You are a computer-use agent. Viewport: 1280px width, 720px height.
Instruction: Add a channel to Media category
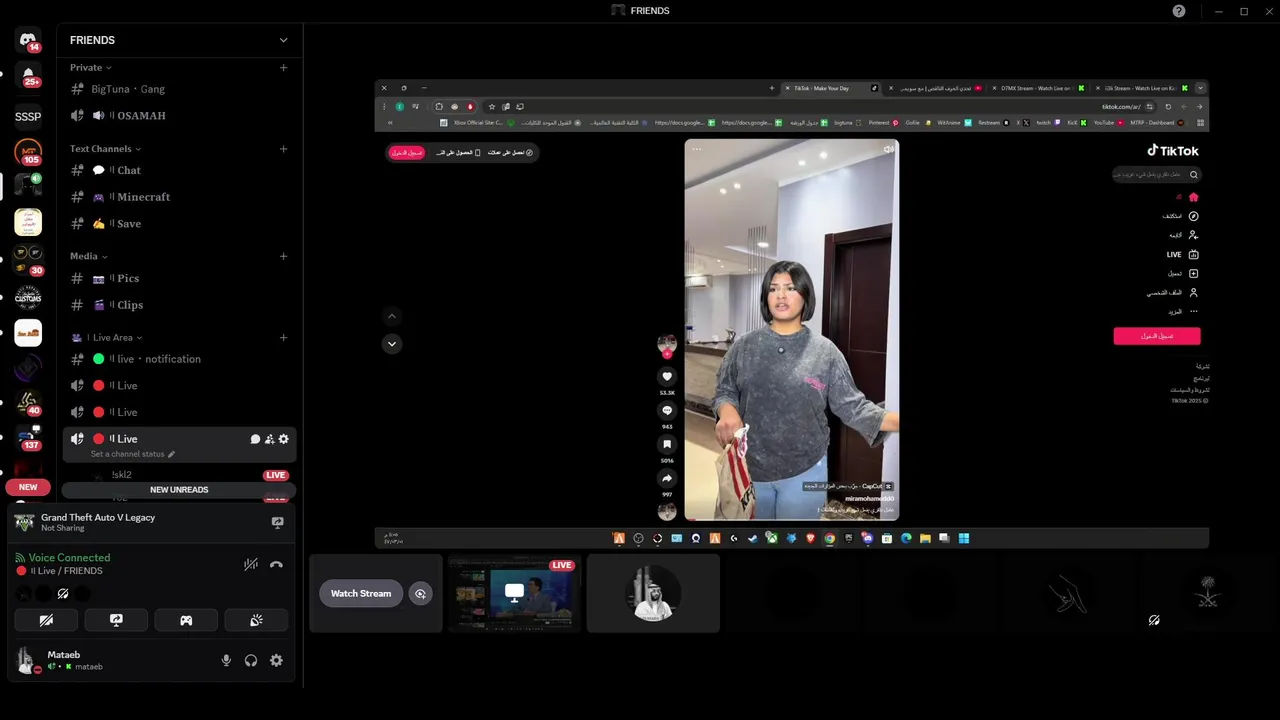point(284,256)
